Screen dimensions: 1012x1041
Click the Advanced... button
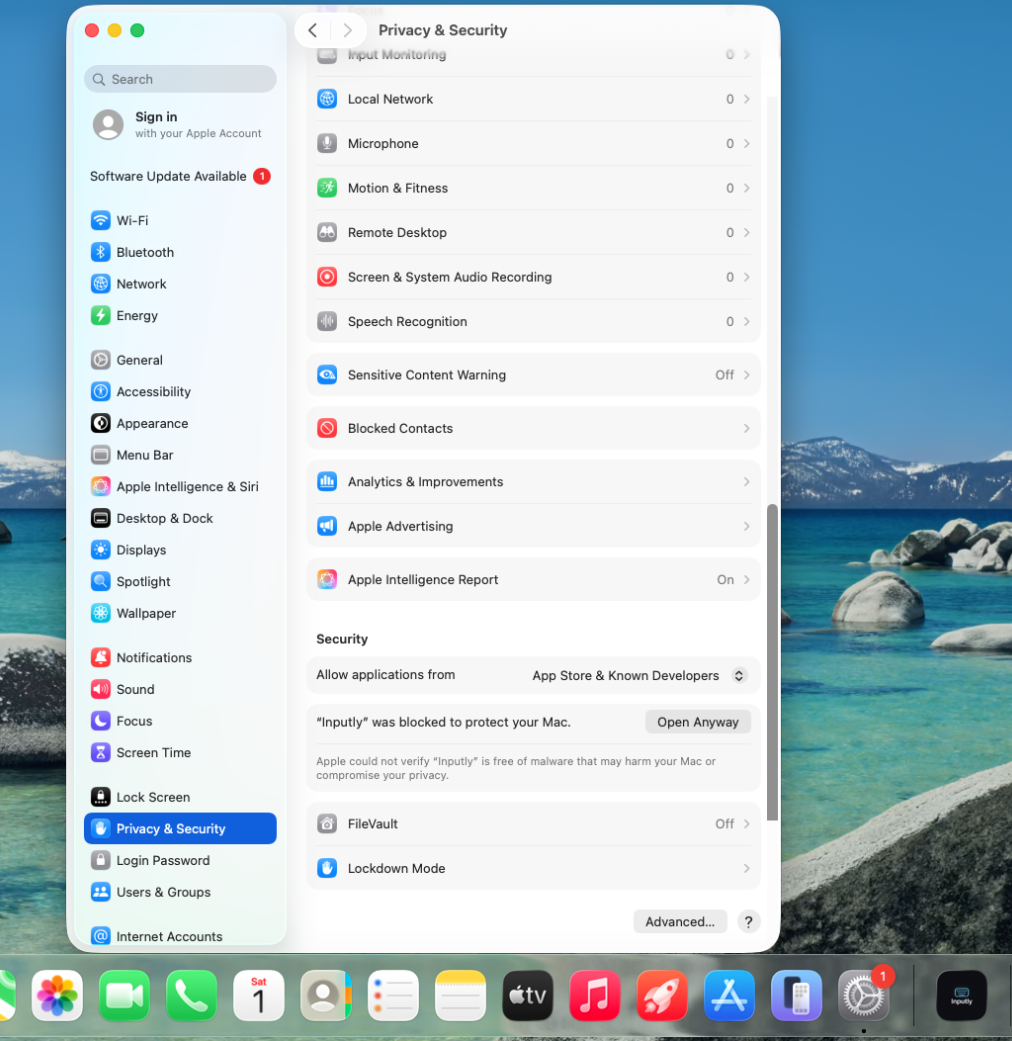coord(680,922)
